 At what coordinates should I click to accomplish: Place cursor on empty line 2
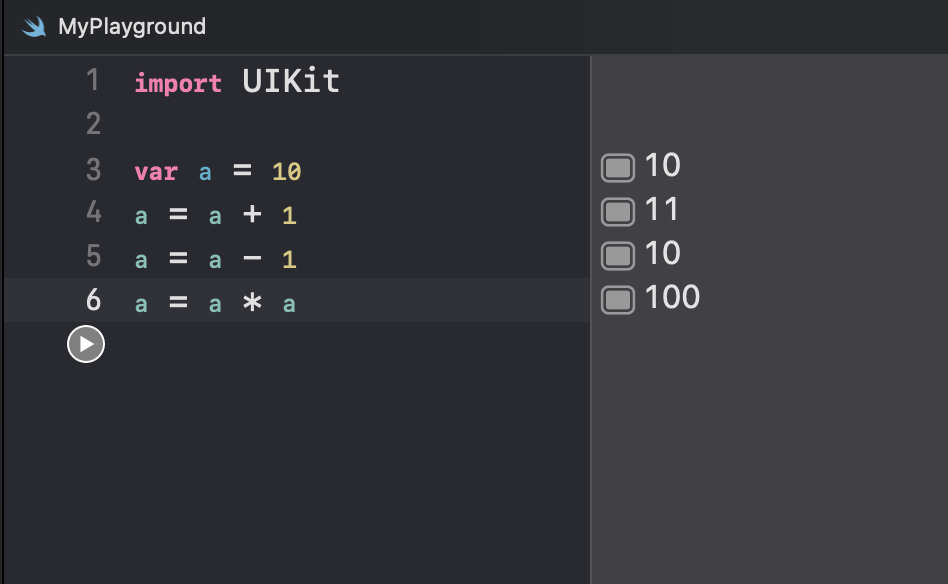coord(357,125)
